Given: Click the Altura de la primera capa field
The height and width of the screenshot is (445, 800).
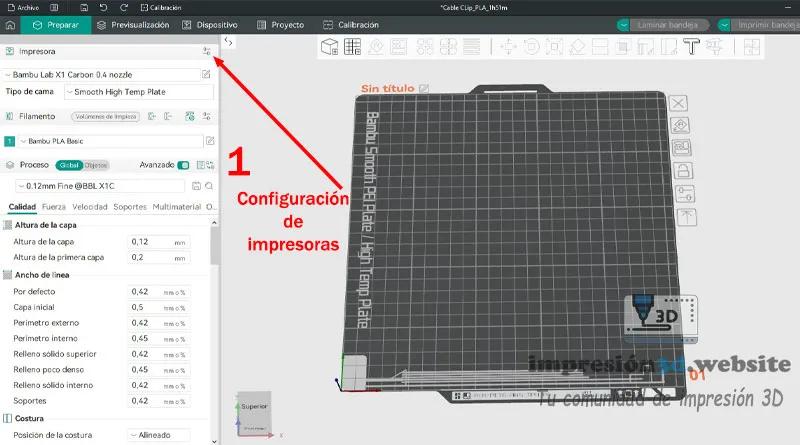Looking at the screenshot, I should click(x=159, y=258).
